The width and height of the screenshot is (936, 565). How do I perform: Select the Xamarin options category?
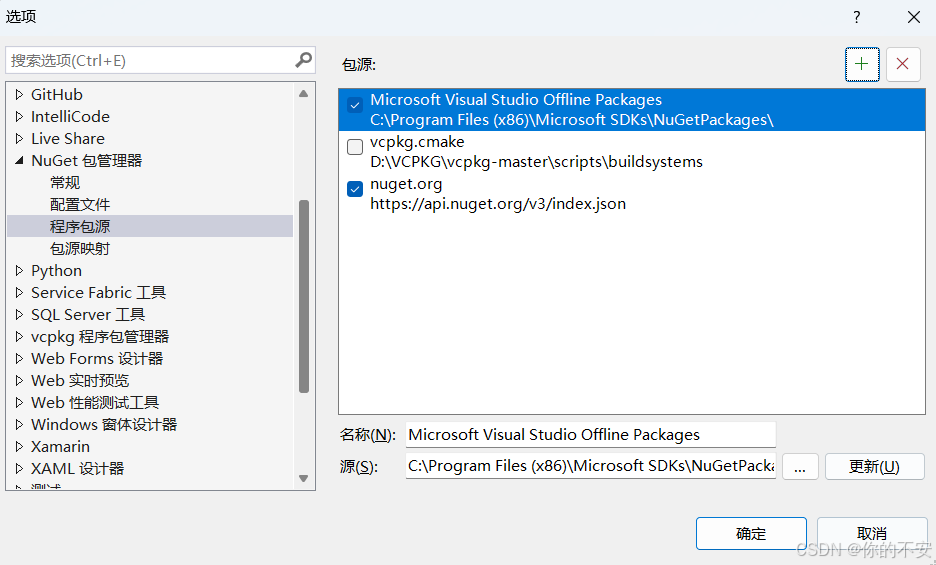click(60, 447)
